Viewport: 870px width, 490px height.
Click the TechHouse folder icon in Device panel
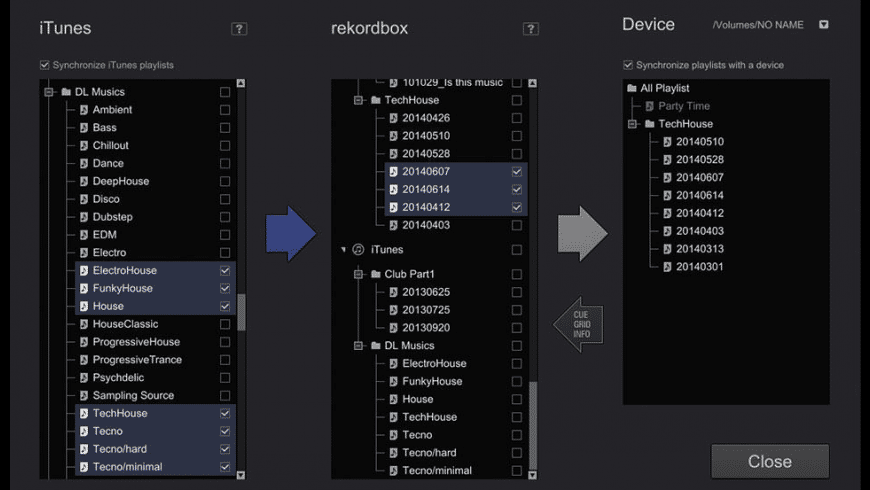coord(650,124)
